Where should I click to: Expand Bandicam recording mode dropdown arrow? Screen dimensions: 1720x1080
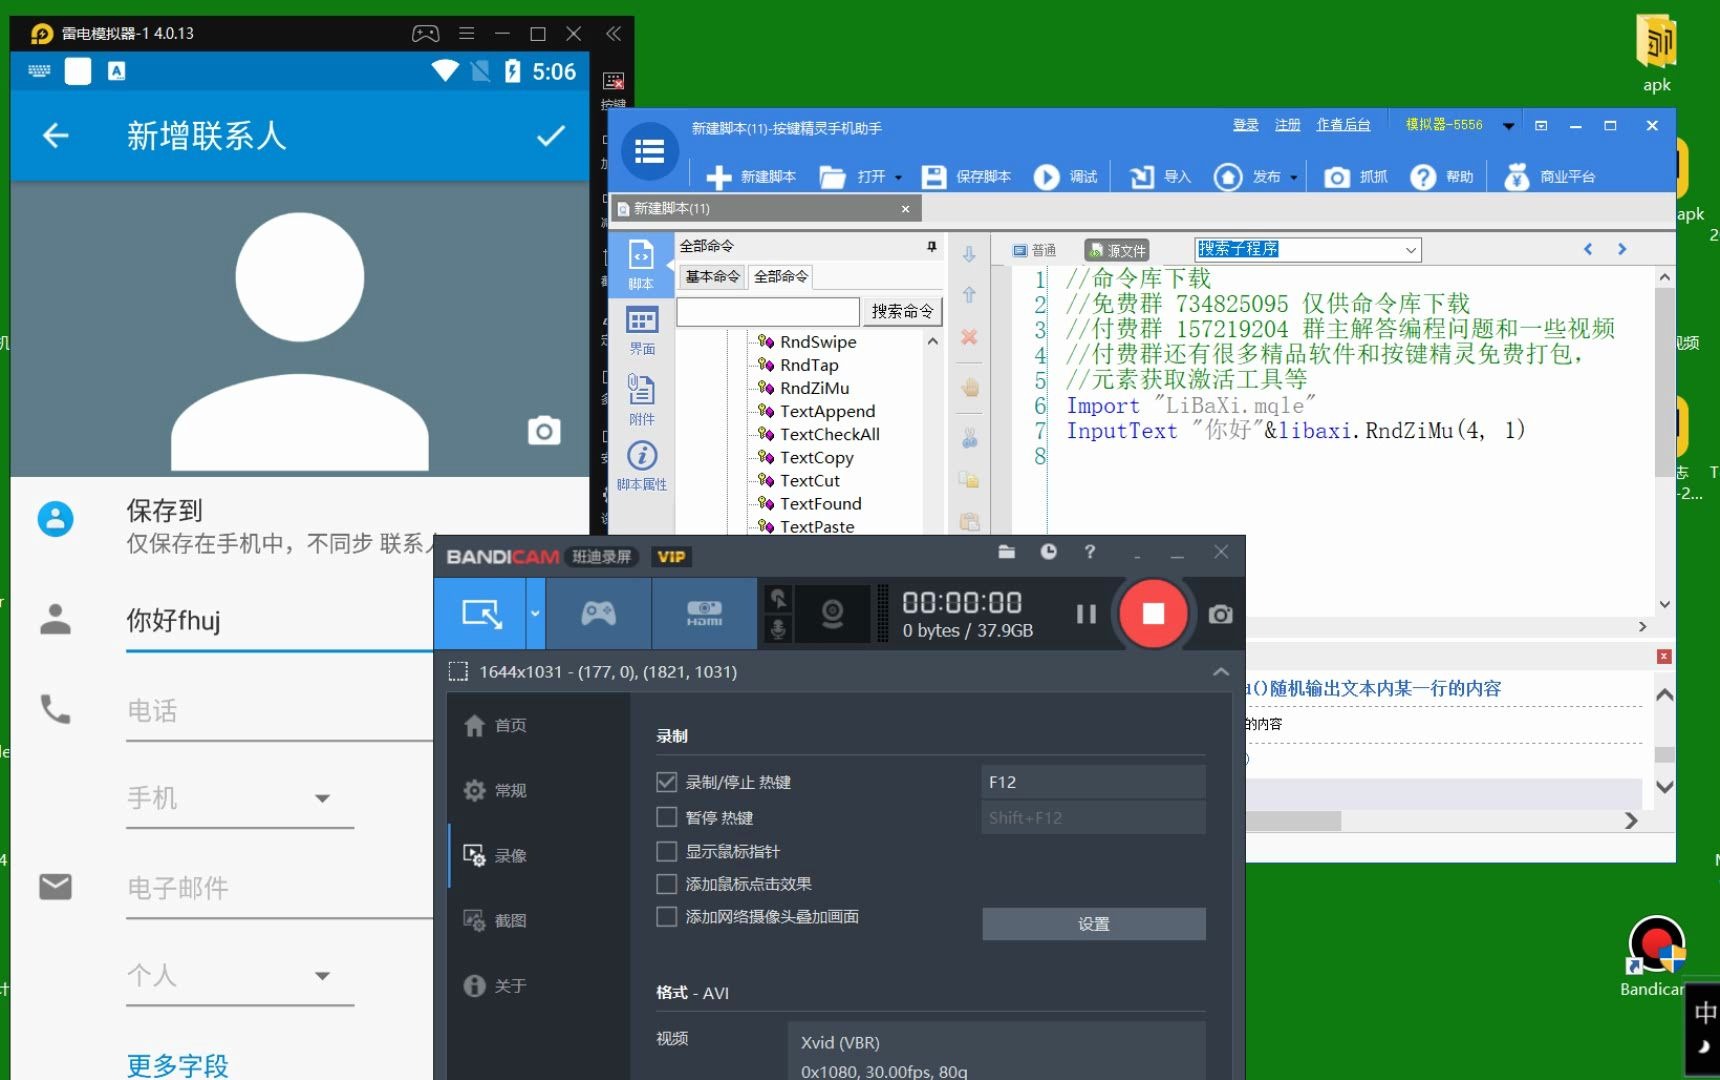pos(535,613)
